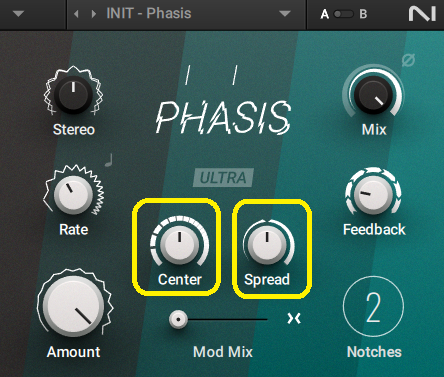Image resolution: width=444 pixels, height=377 pixels.
Task: Click the Mod Mix label
Action: point(223,352)
